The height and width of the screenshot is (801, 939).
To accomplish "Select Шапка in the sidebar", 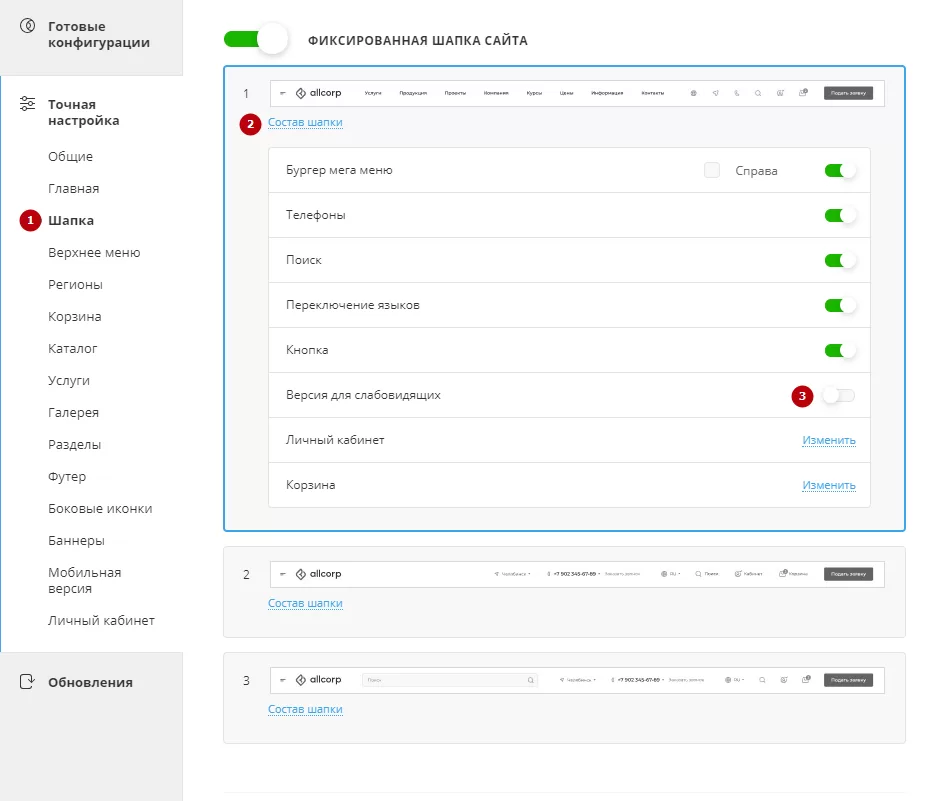I will point(71,220).
